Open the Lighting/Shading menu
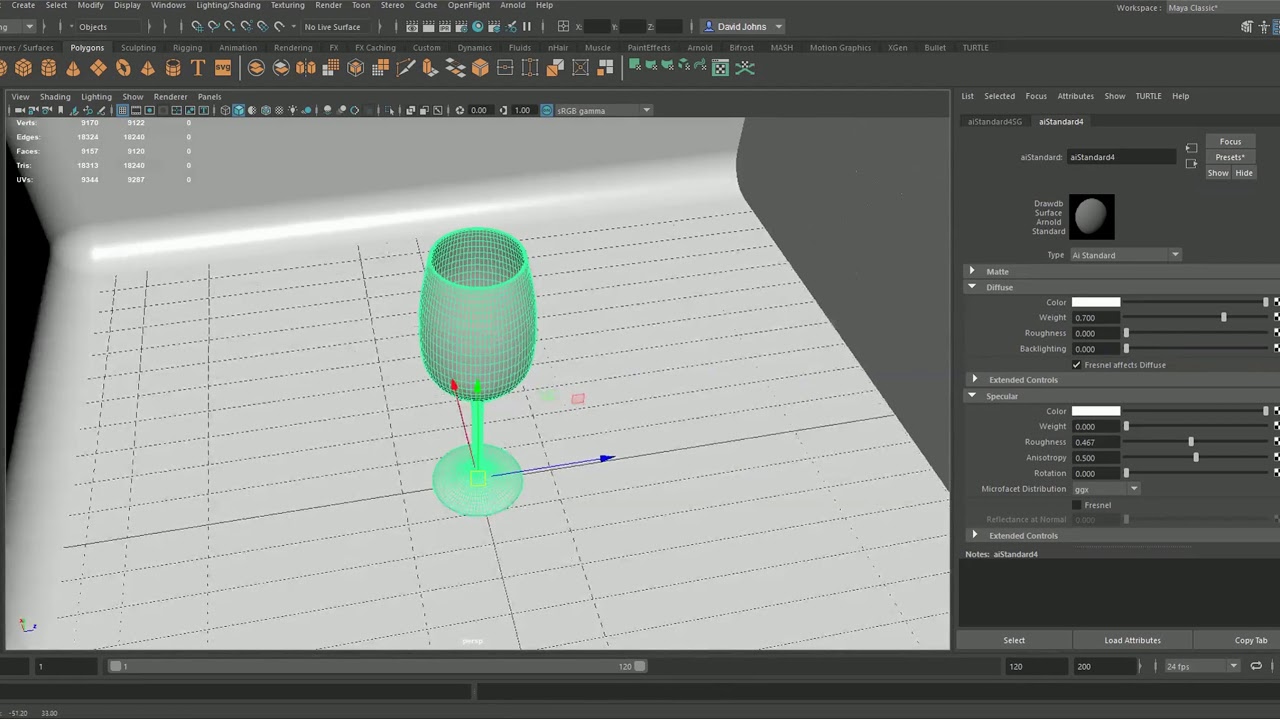The image size is (1280, 720). [228, 5]
